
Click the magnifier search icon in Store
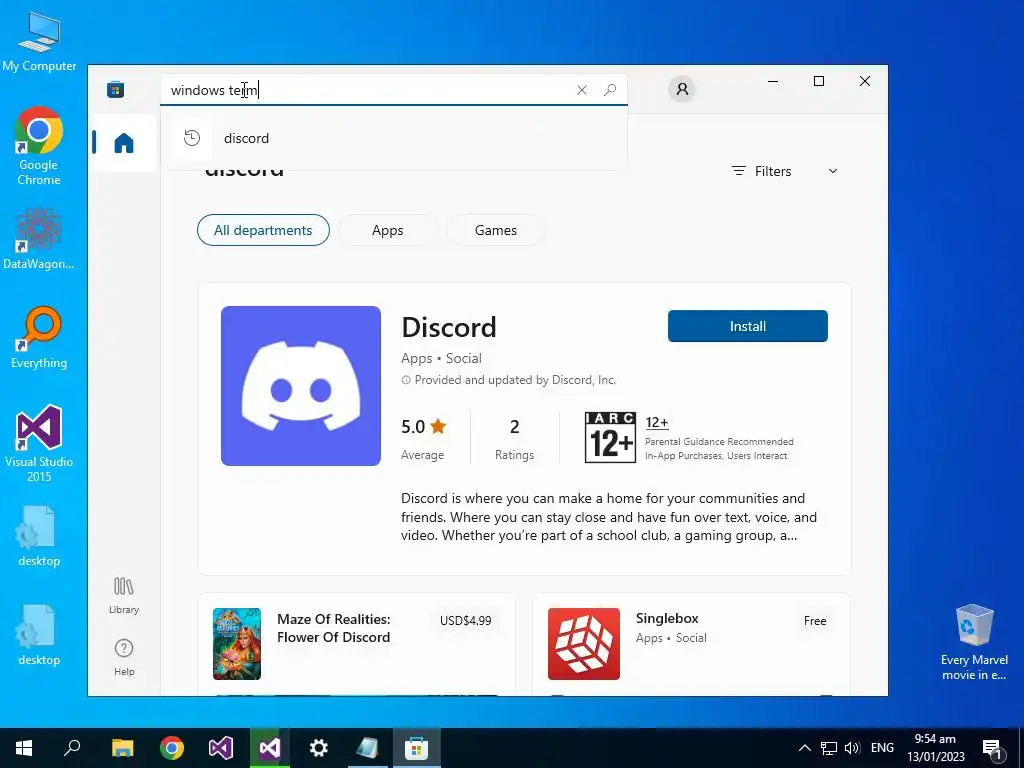point(610,90)
